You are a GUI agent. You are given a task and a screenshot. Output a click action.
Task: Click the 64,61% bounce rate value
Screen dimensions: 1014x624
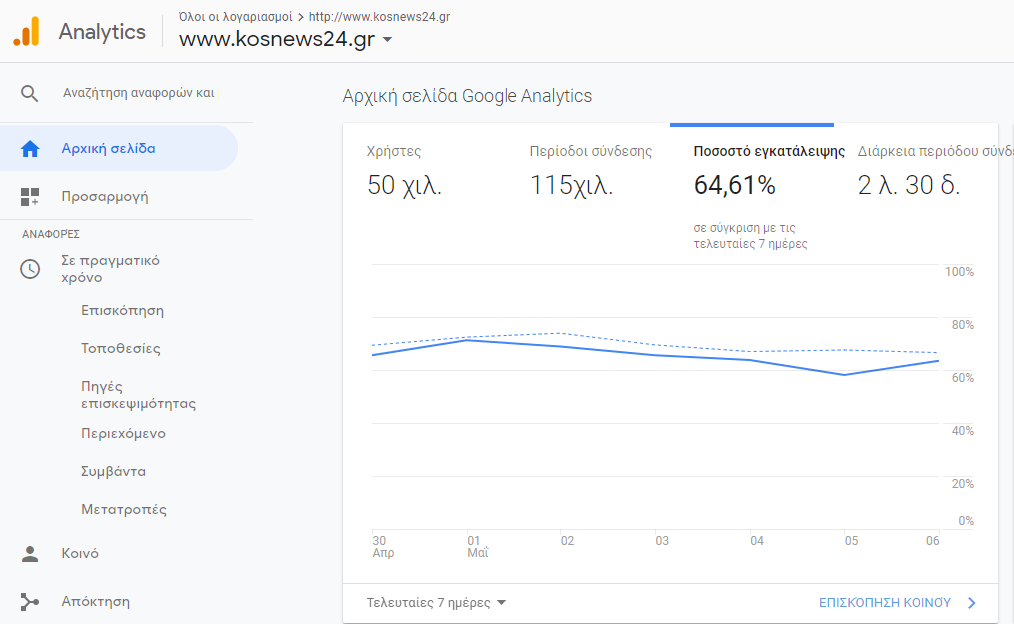pos(735,186)
